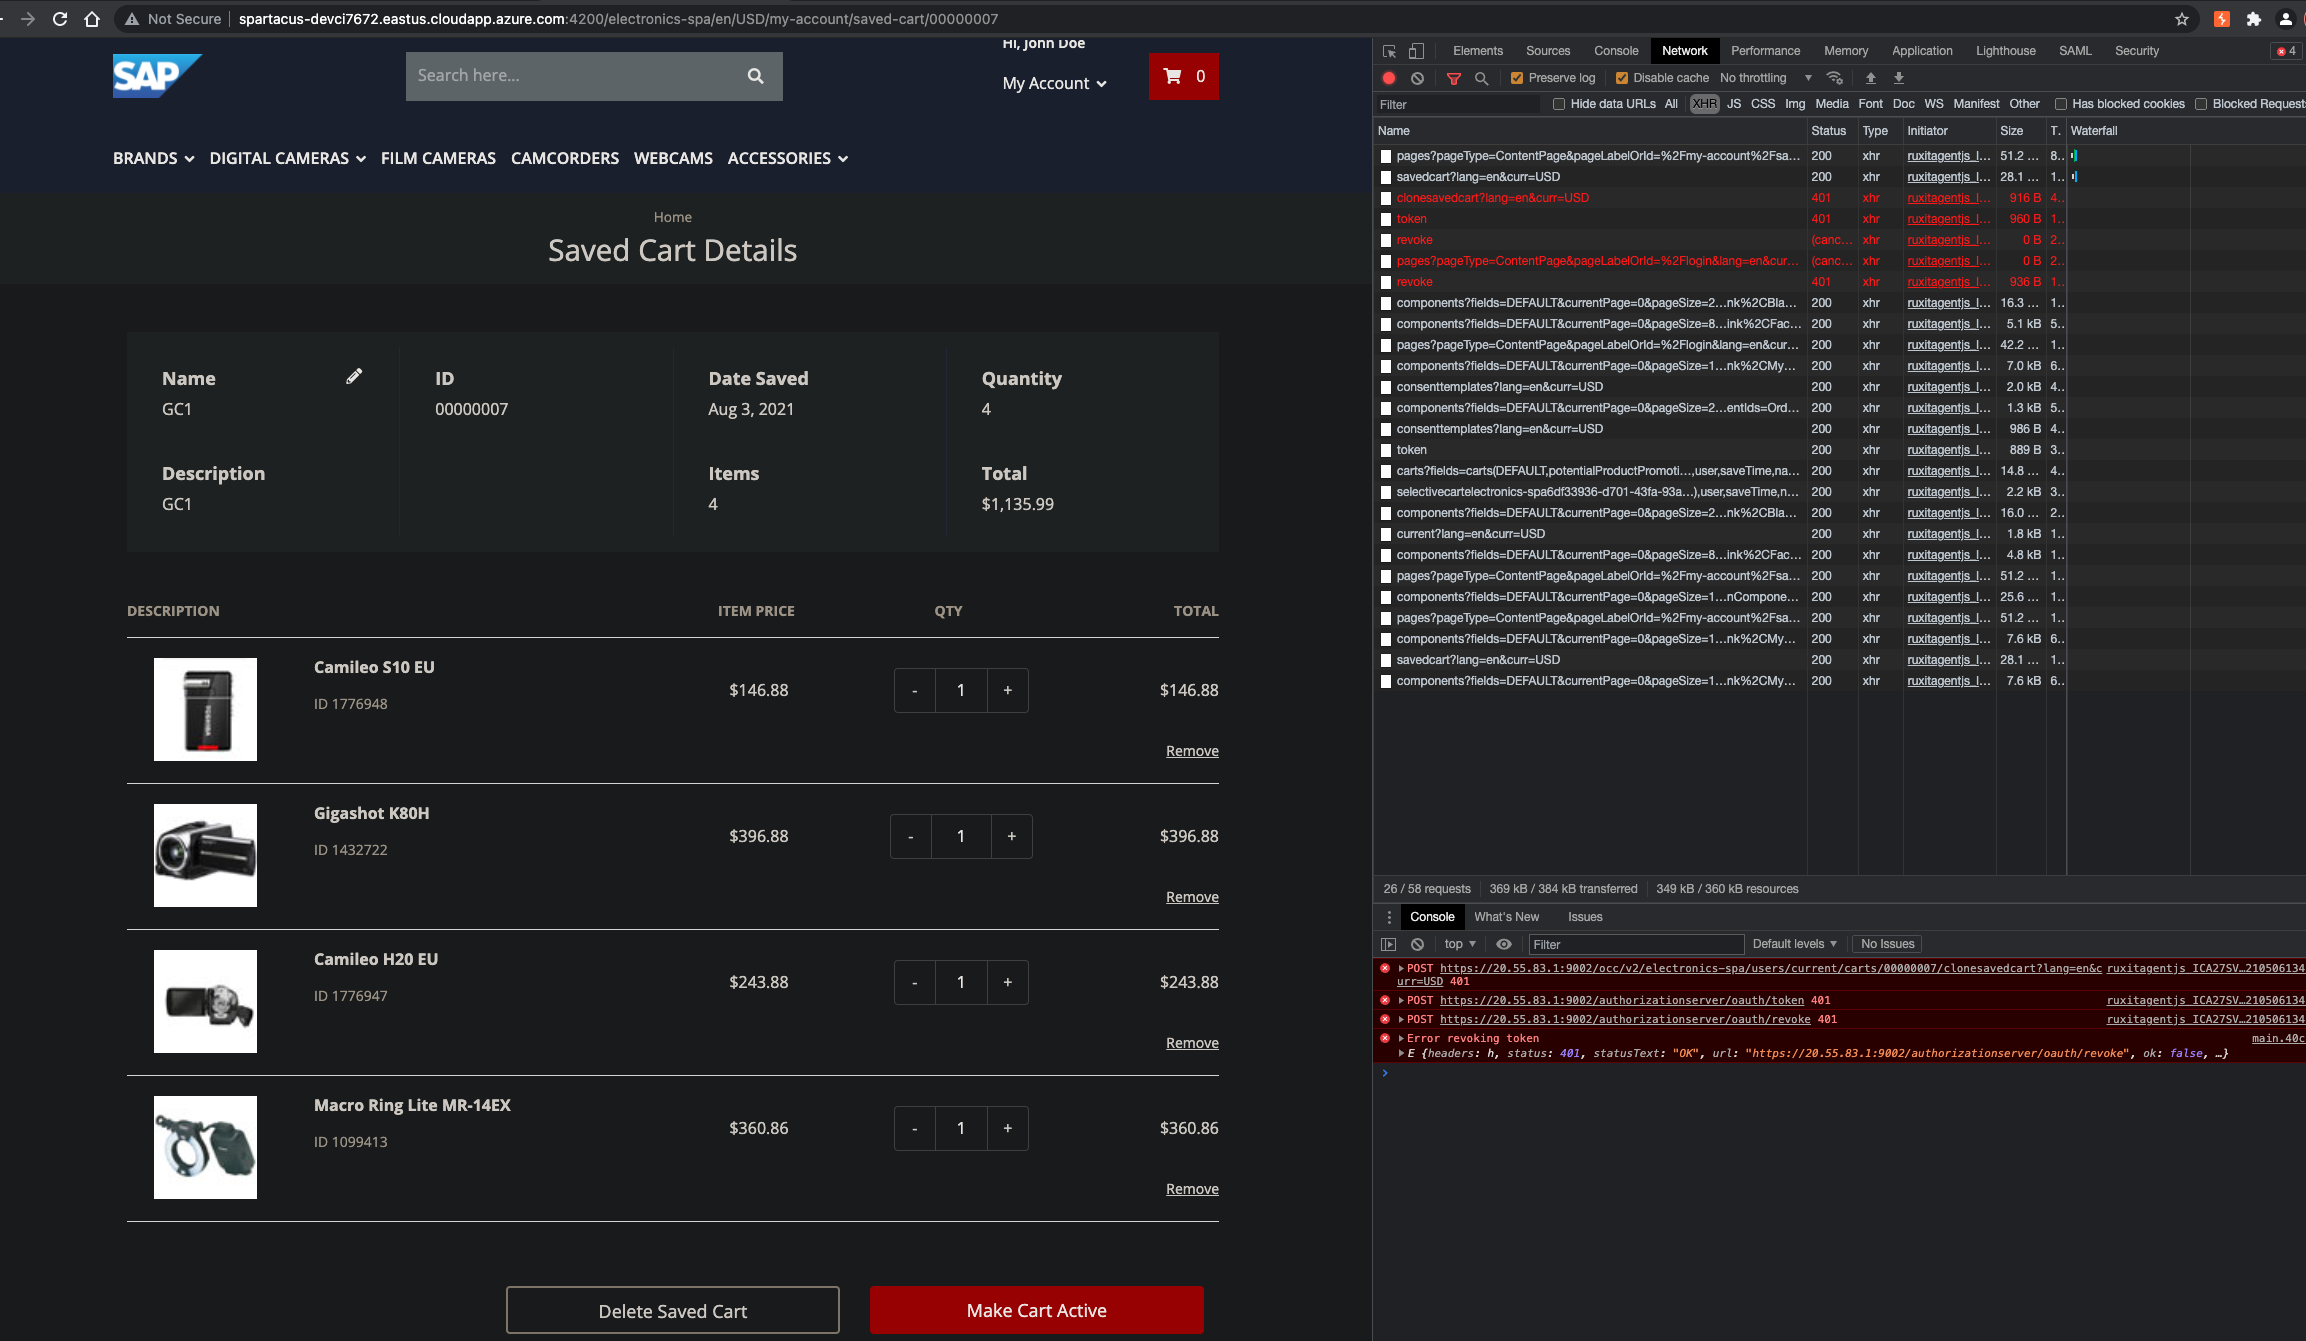Open the shopping cart icon in the header
This screenshot has width=2306, height=1341.
pyautogui.click(x=1183, y=76)
